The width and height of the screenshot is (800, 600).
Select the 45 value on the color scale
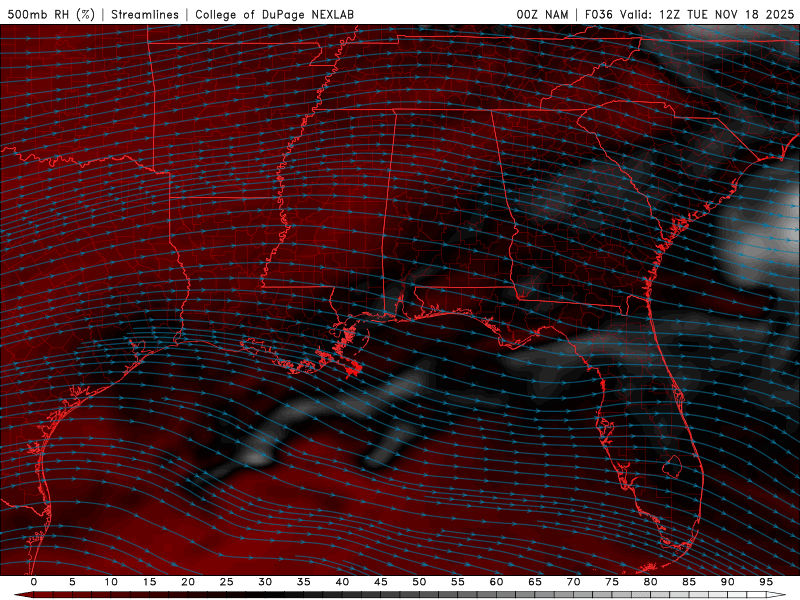click(381, 582)
